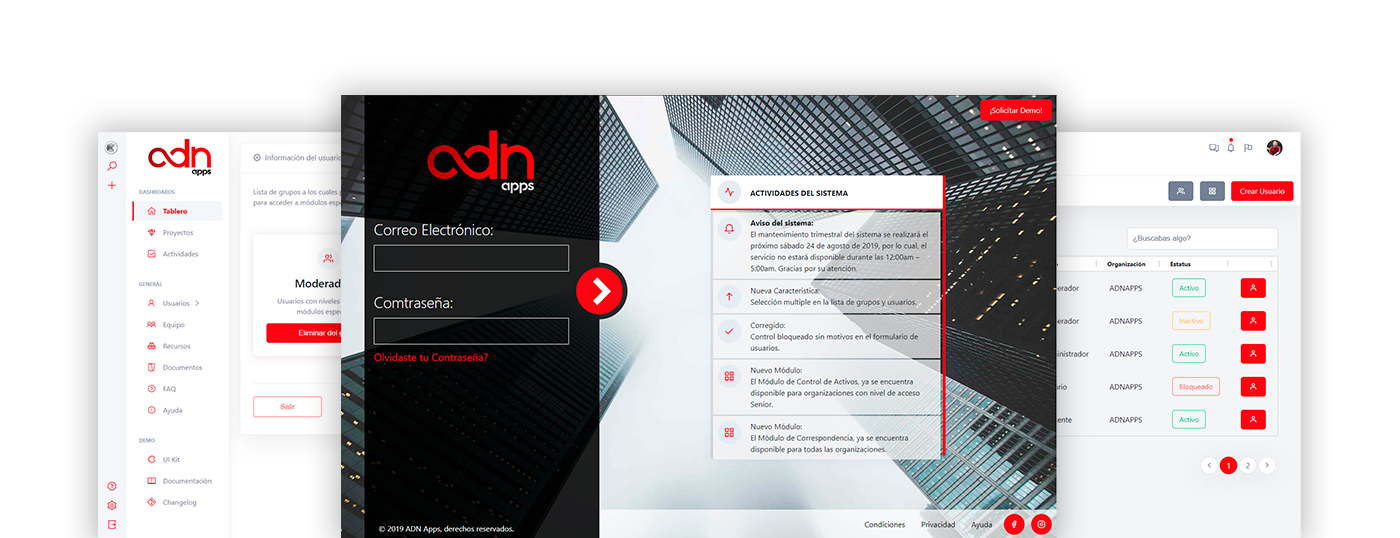The image size is (1400, 538).
Task: Select Proyectos in the sidebar
Action: 177,233
